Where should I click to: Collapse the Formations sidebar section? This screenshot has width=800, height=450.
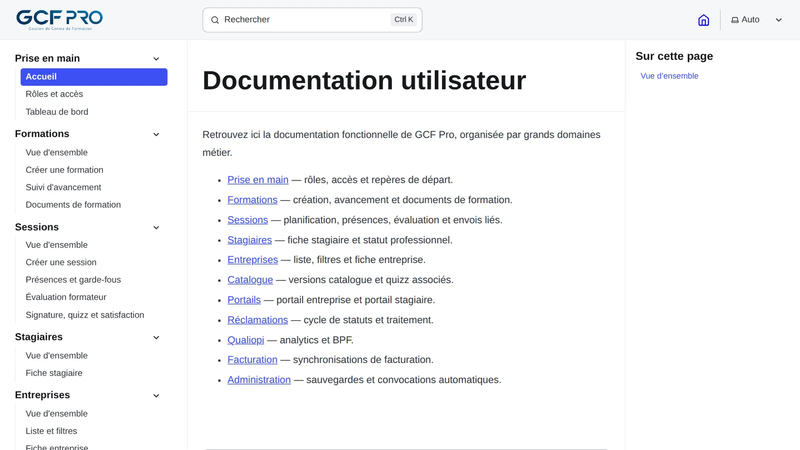[x=156, y=134]
